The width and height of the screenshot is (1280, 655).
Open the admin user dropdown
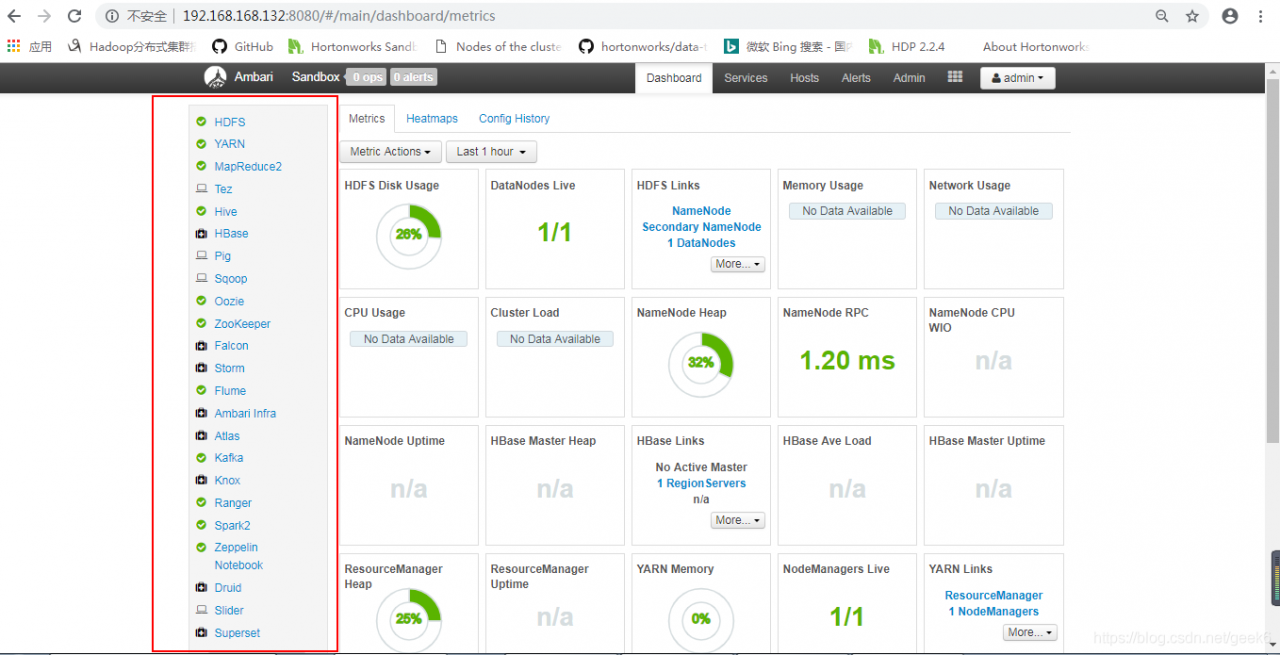[x=1017, y=78]
